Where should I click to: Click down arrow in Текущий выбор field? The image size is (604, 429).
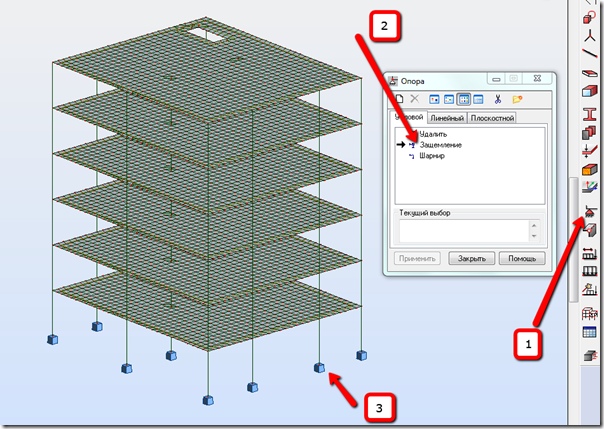[x=534, y=236]
